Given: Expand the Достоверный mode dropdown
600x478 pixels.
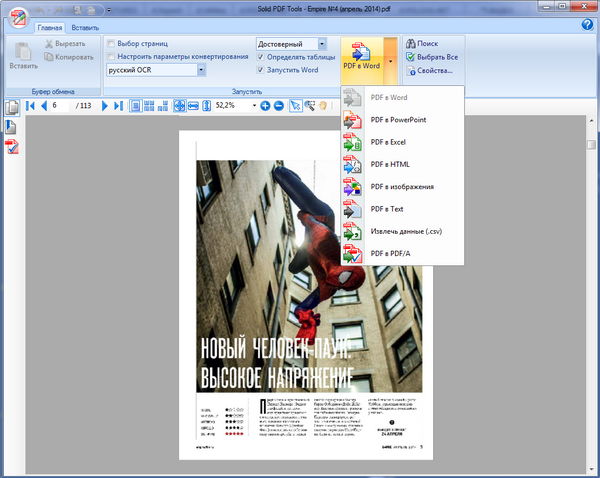Looking at the screenshot, I should click(322, 44).
